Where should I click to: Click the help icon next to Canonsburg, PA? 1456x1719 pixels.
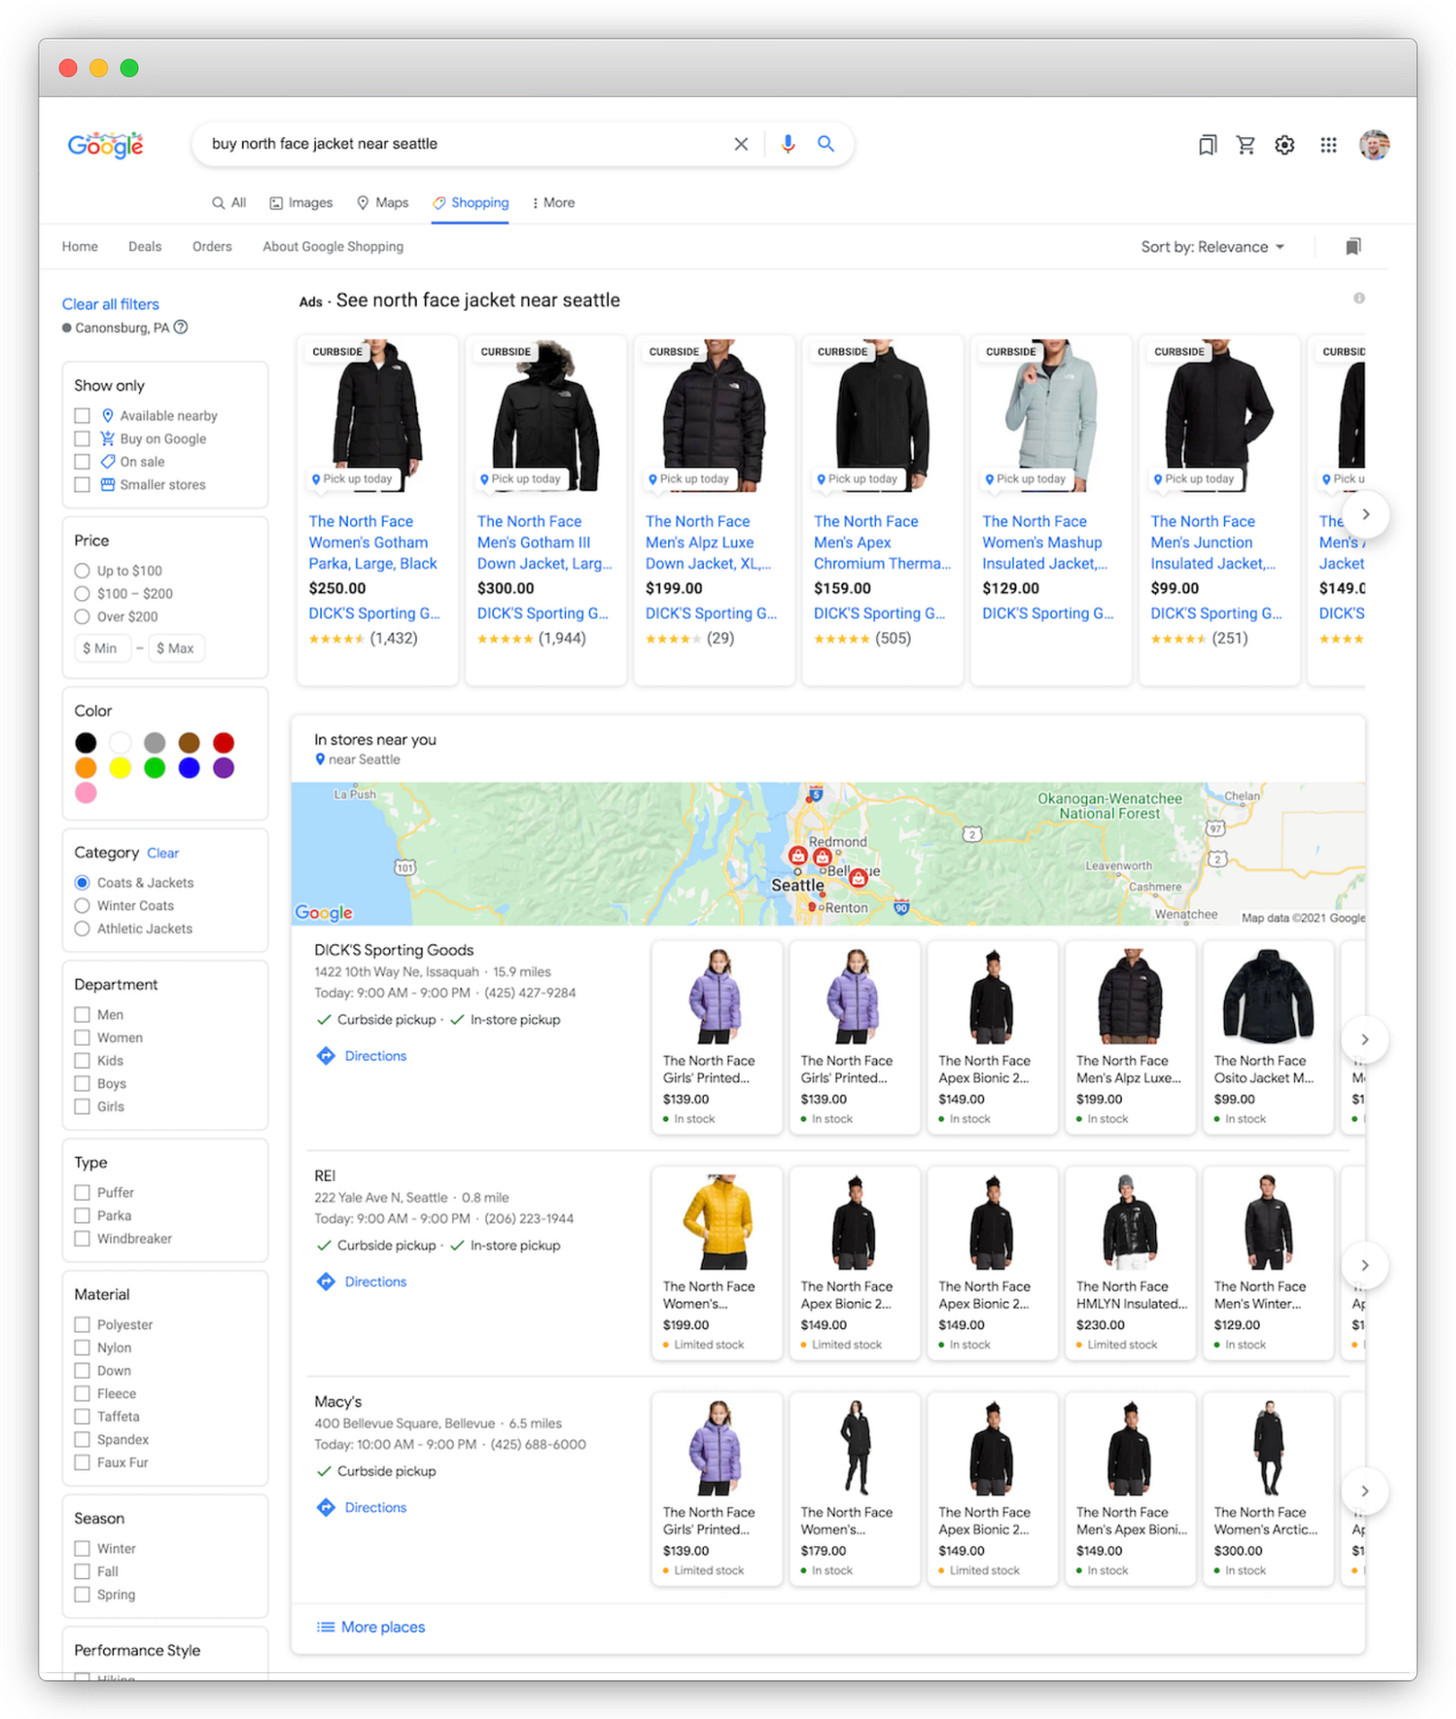(181, 327)
